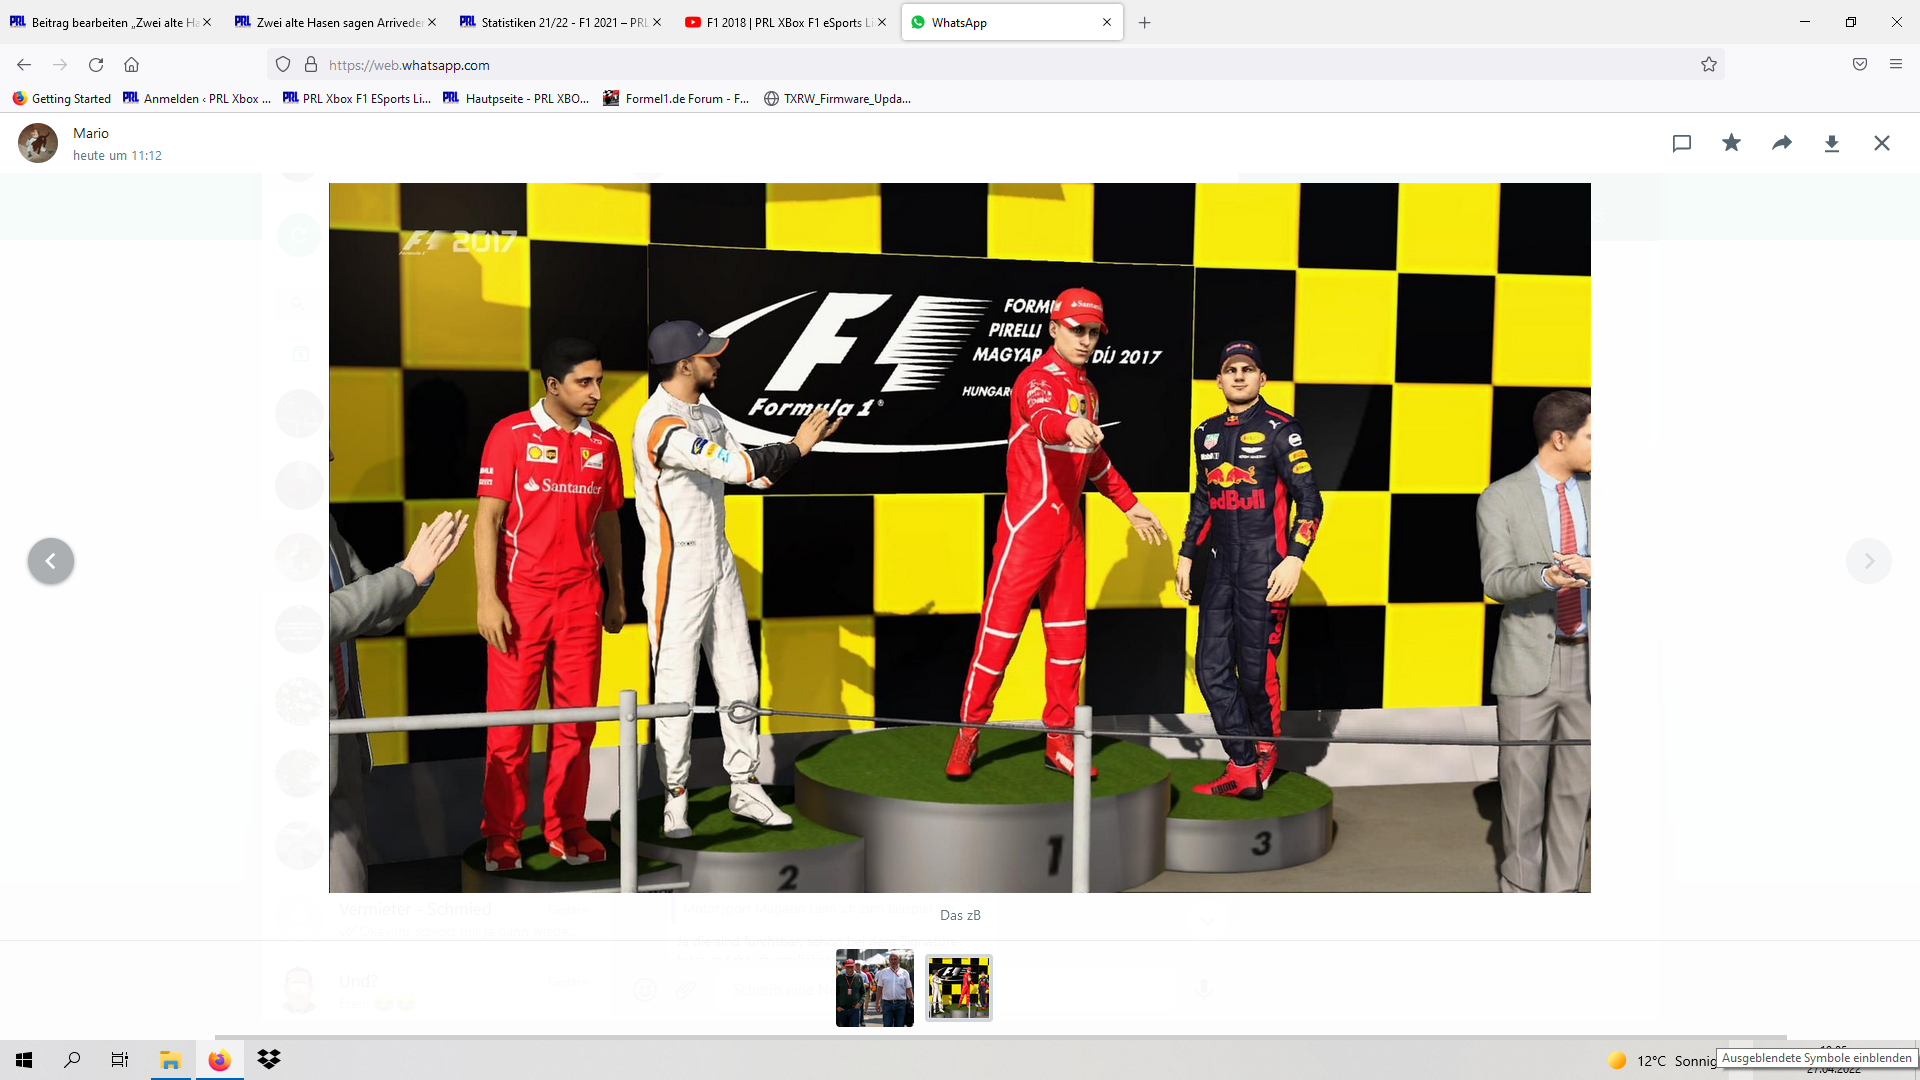Open the Windows Start menu
This screenshot has width=1920, height=1080.
(x=24, y=1060)
